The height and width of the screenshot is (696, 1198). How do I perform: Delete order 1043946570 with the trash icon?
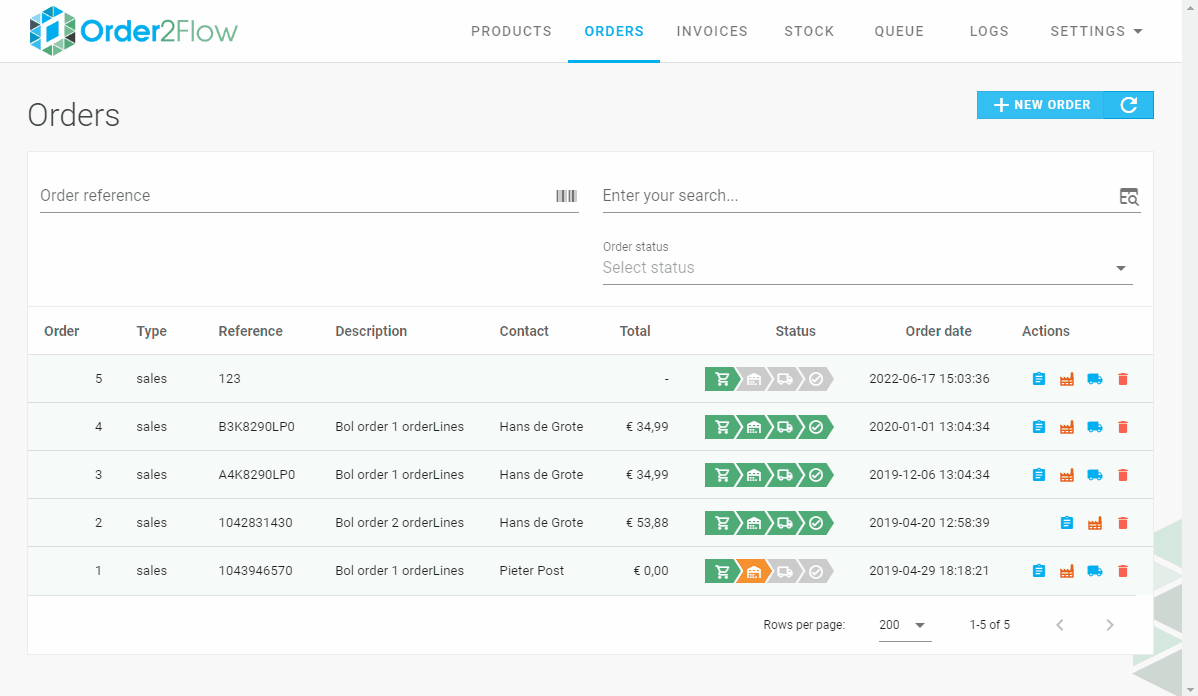pyautogui.click(x=1123, y=571)
